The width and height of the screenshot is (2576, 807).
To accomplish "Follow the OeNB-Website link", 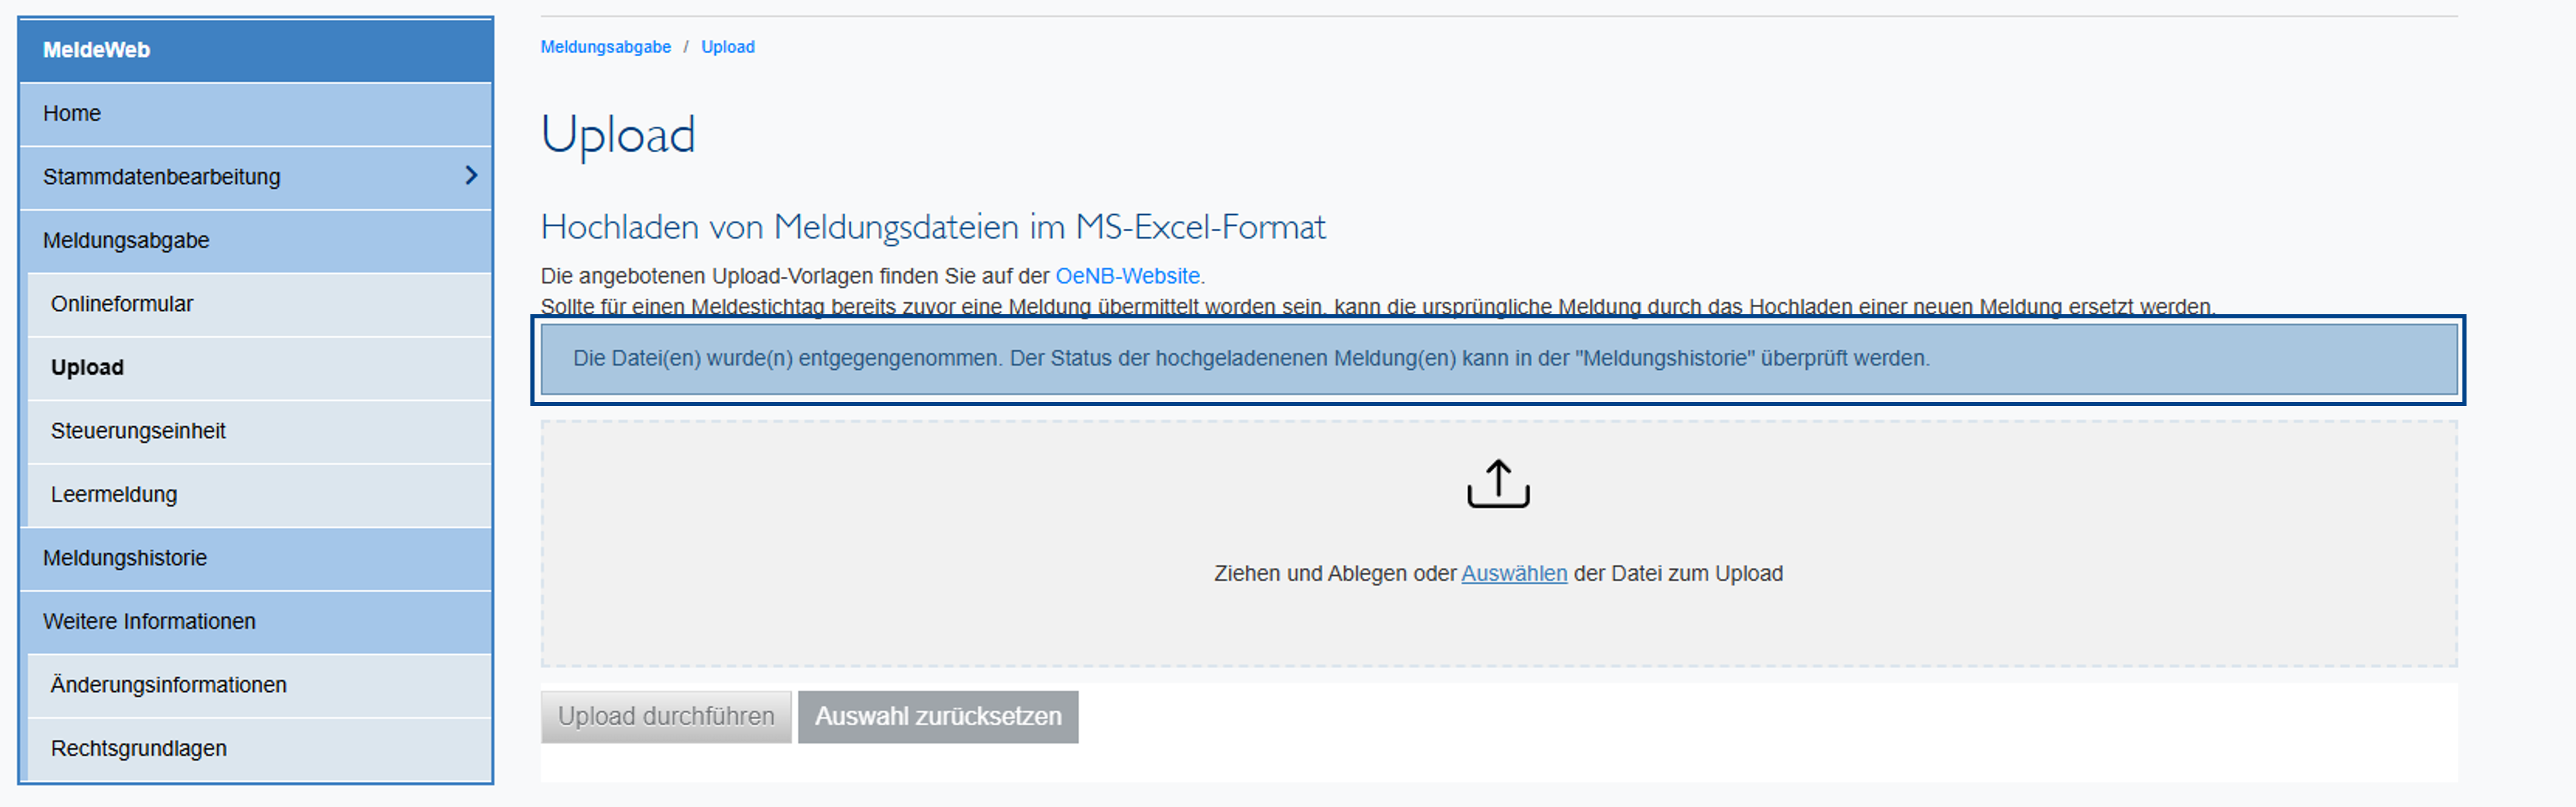I will [1127, 276].
